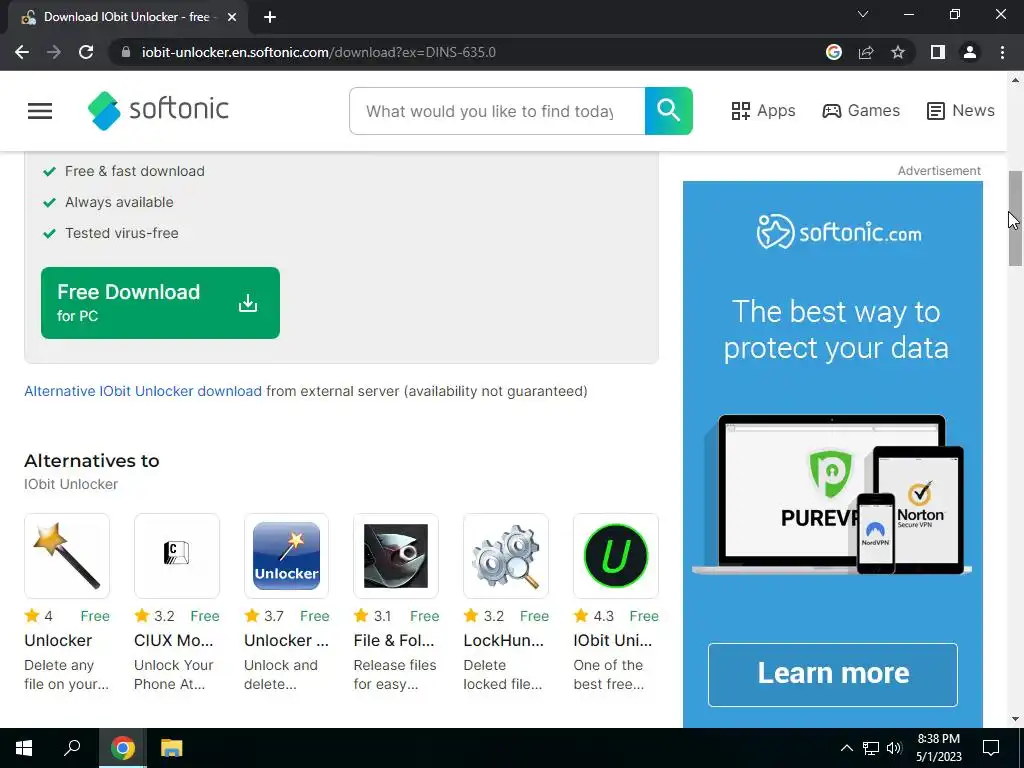Open the IObit Uninstaller green U icon
The height and width of the screenshot is (768, 1024).
616,556
